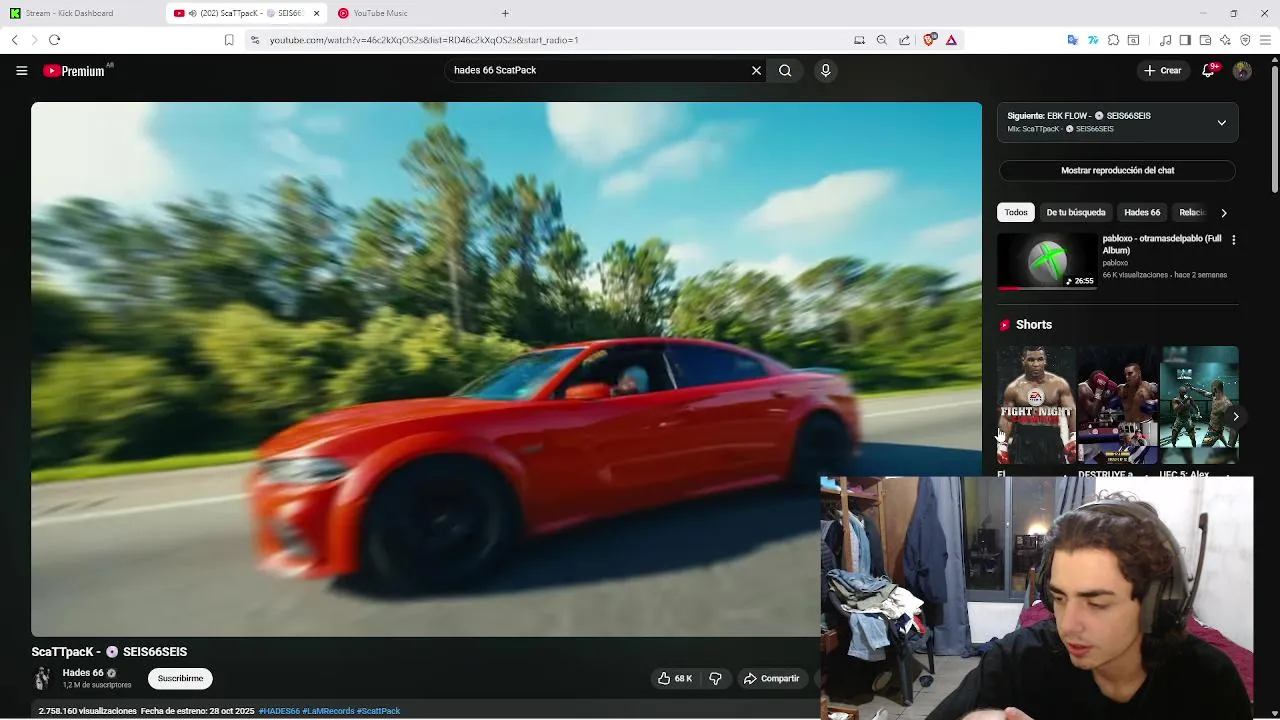The height and width of the screenshot is (720, 1280).
Task: Open the #ScattPack hashtag link
Action: click(x=378, y=711)
